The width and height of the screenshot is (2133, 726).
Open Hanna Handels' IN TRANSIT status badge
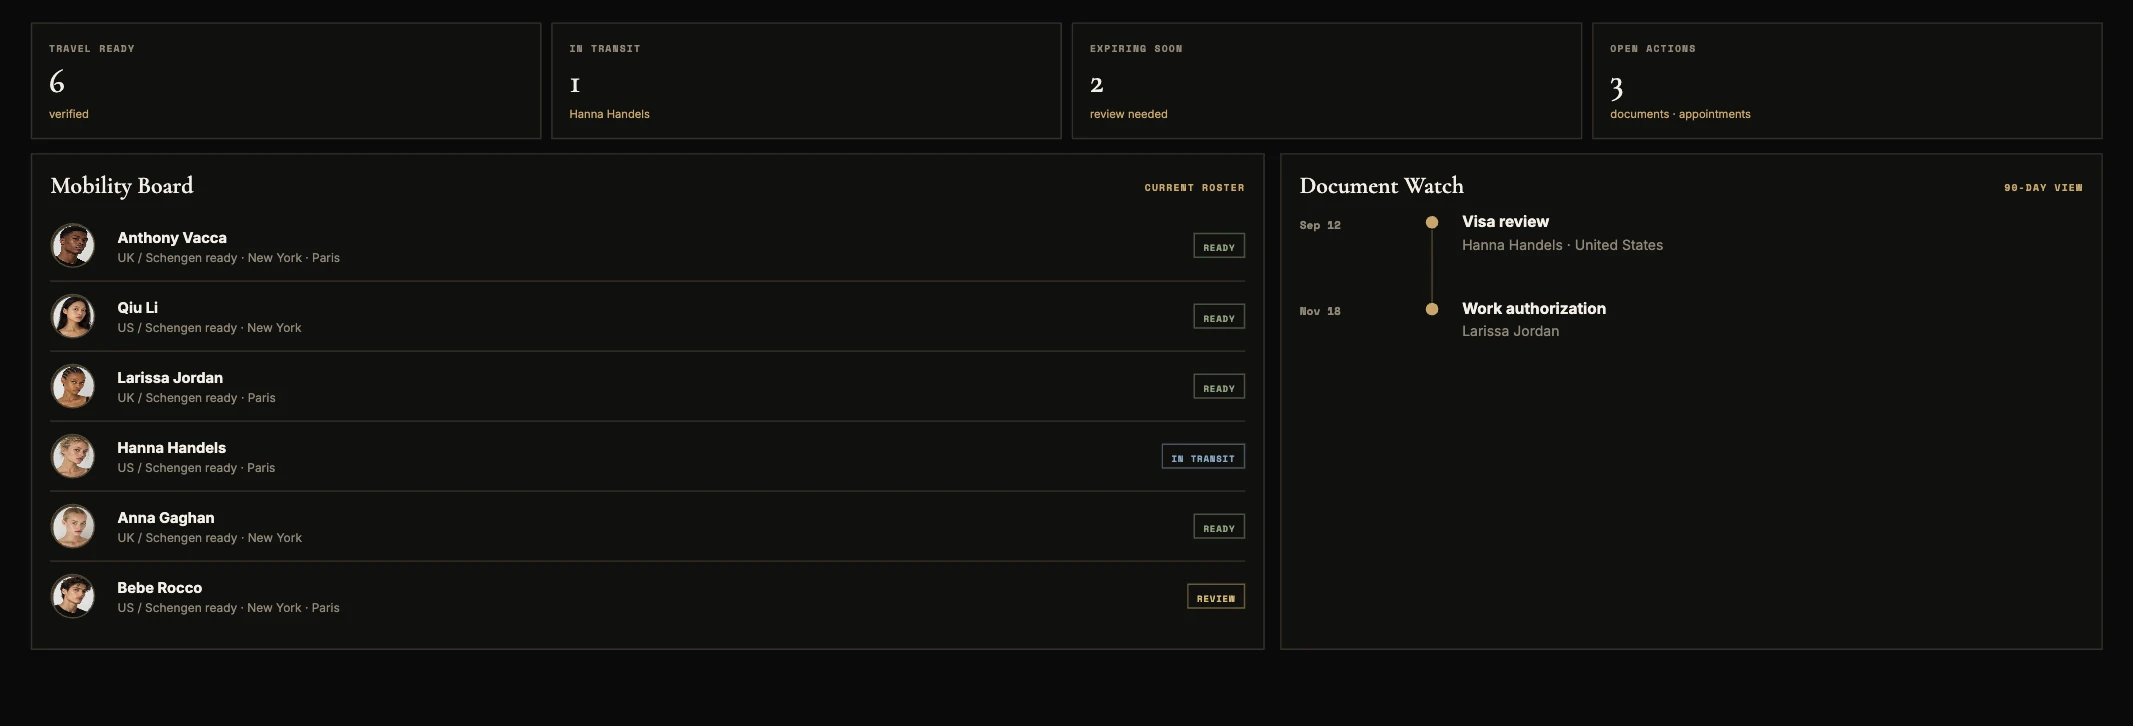point(1203,457)
